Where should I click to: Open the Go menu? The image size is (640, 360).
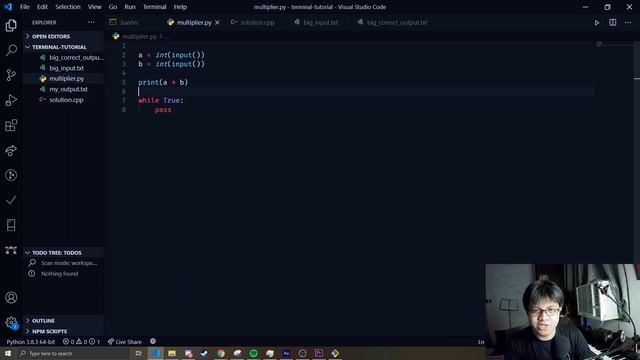[113, 7]
